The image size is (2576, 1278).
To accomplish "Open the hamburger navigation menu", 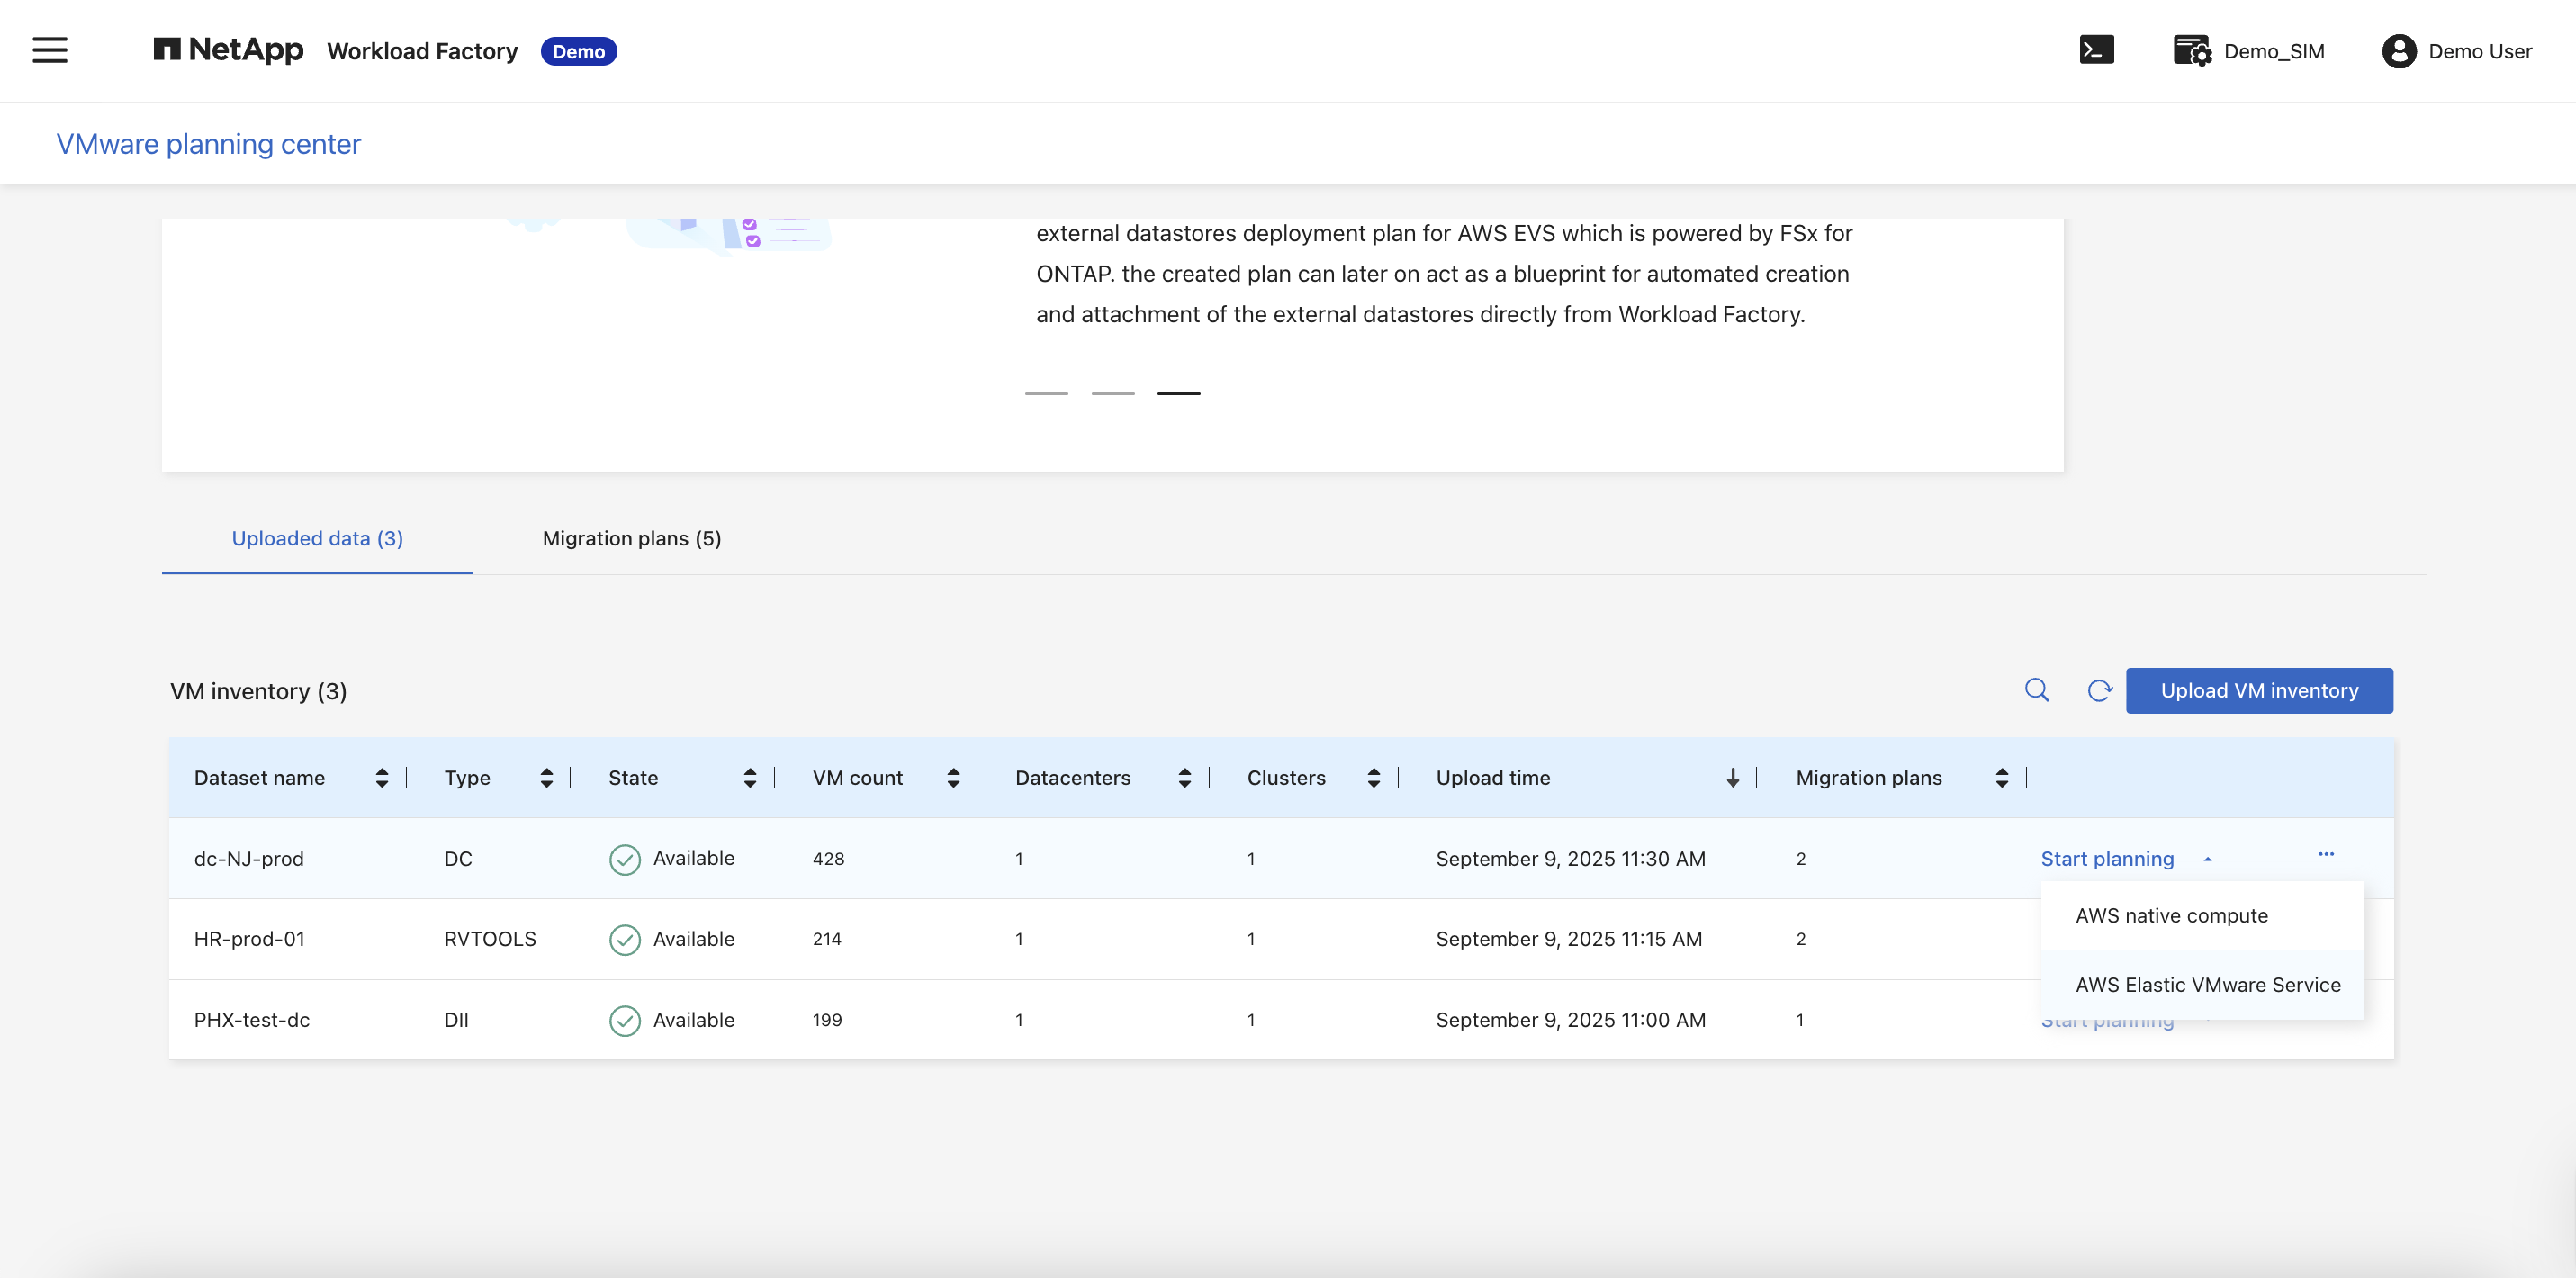I will point(50,50).
